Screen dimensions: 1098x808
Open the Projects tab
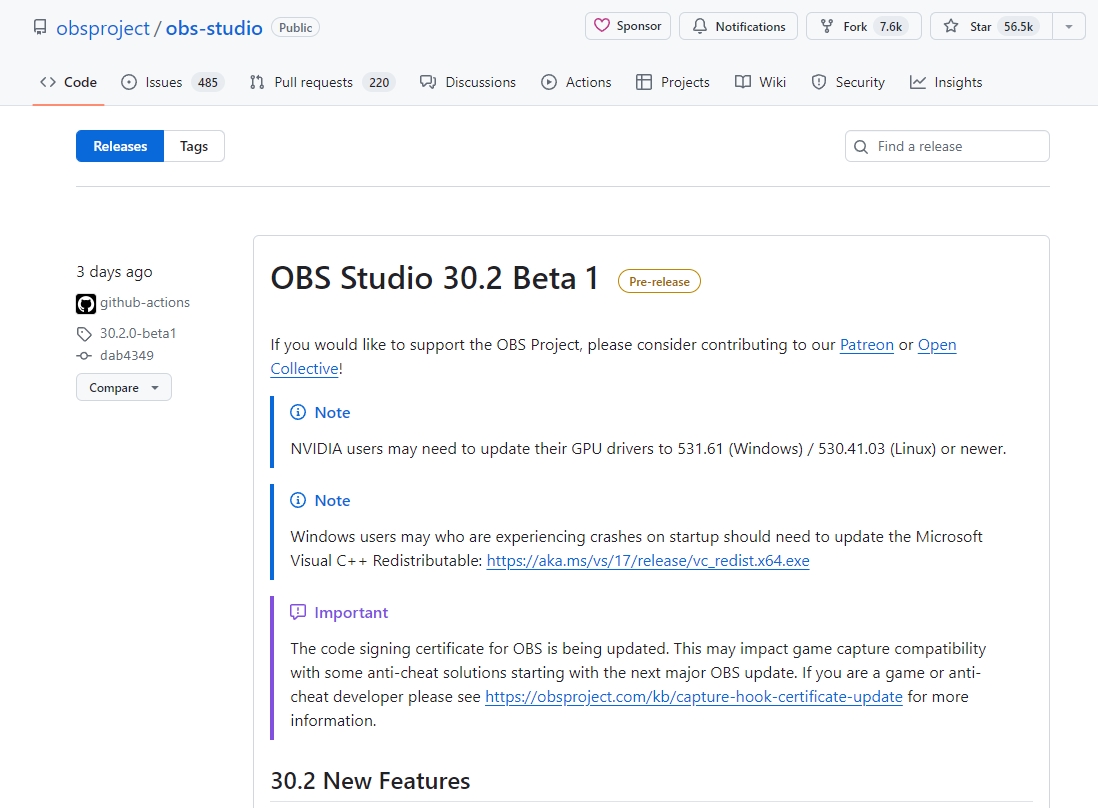coord(673,82)
